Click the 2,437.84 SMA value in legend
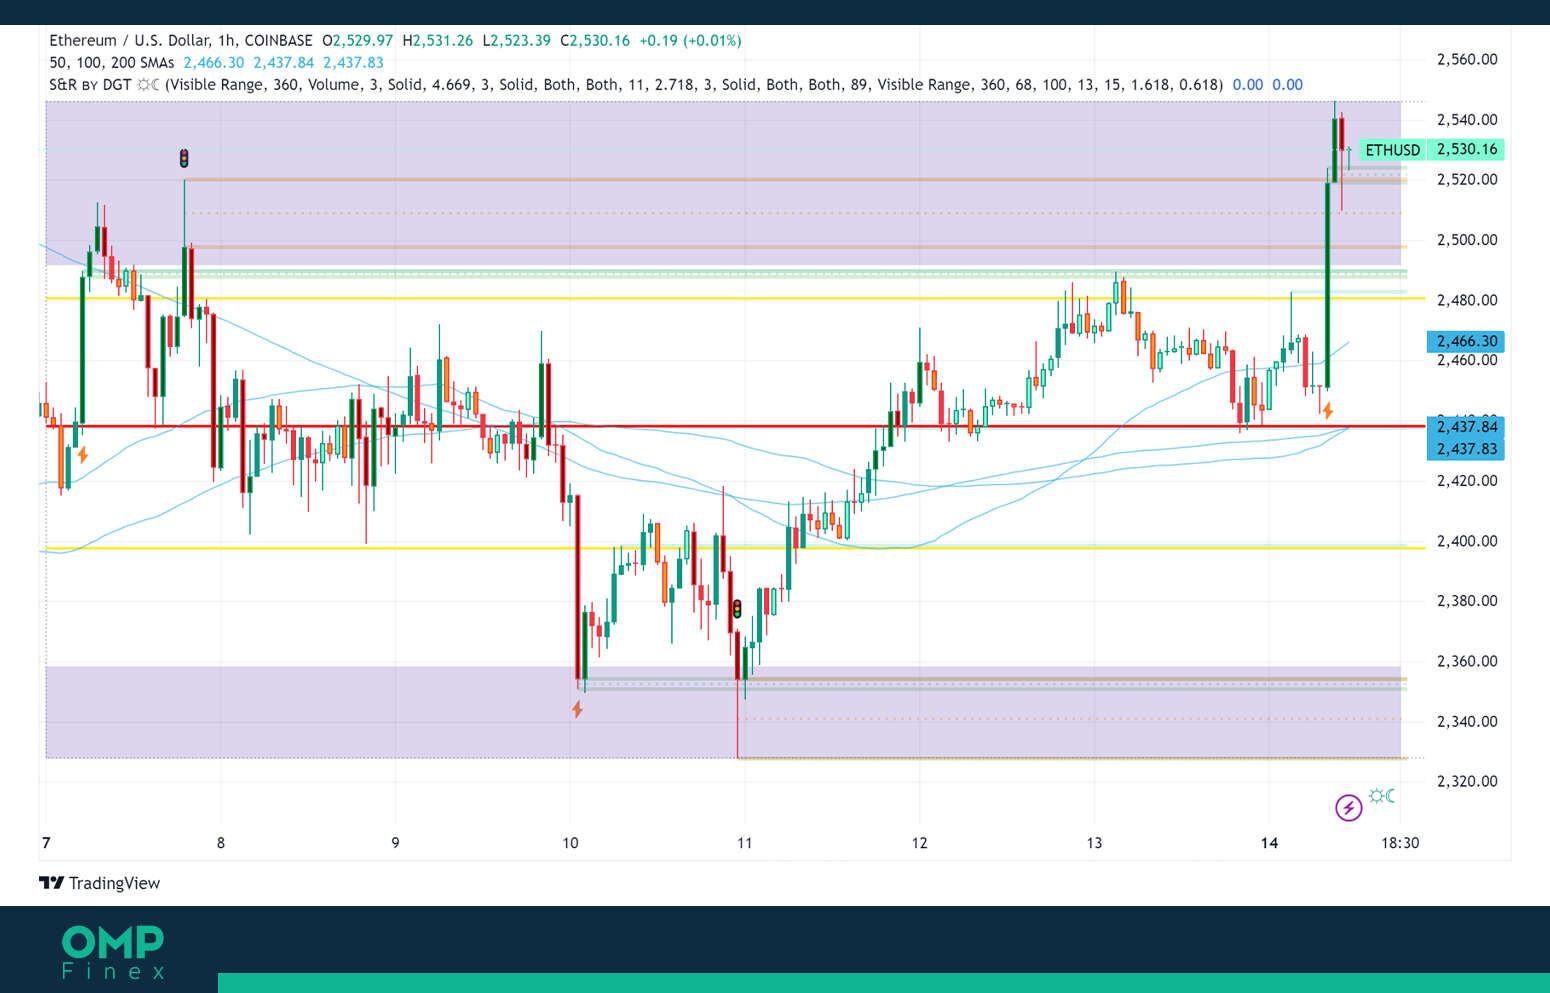1550x993 pixels. (283, 62)
